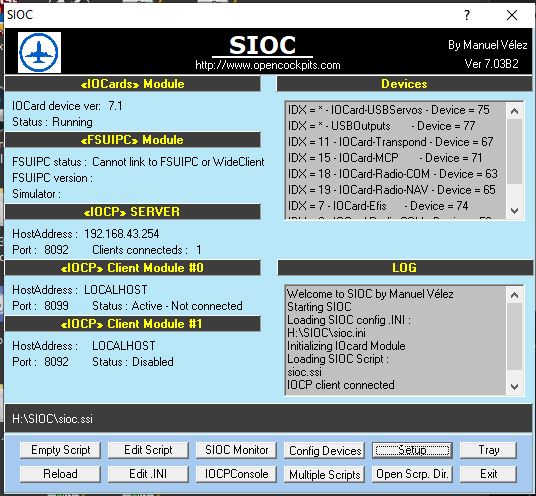536x496 pixels.
Task: Click log line 'Loading SIOC Script :'
Action: pos(338,359)
